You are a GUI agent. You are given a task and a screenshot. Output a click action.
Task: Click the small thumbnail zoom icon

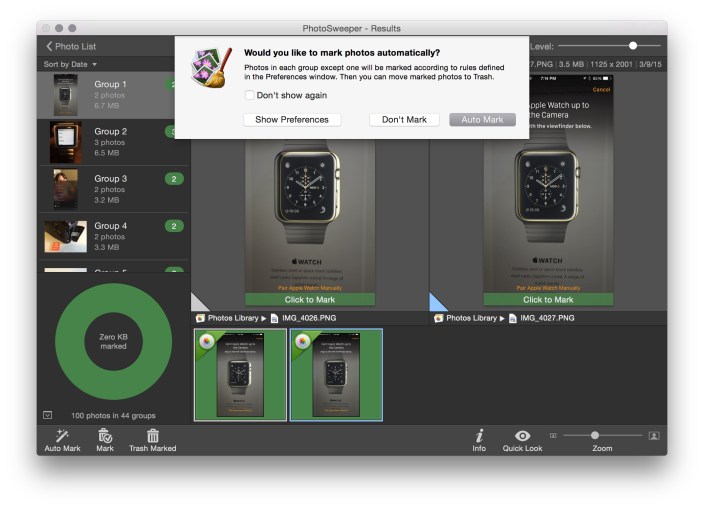tap(553, 435)
